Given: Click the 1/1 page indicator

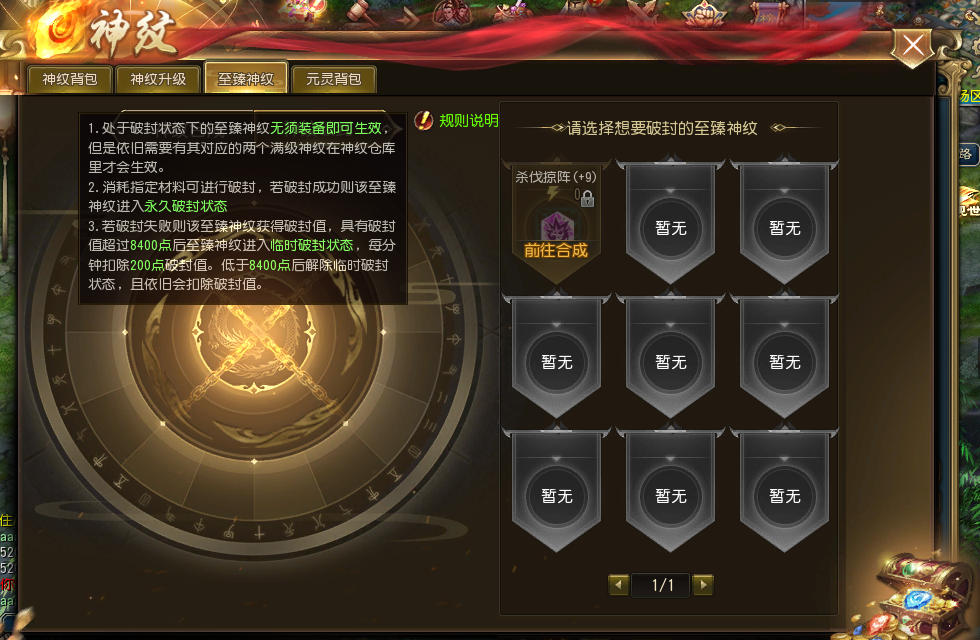Looking at the screenshot, I should coord(661,585).
